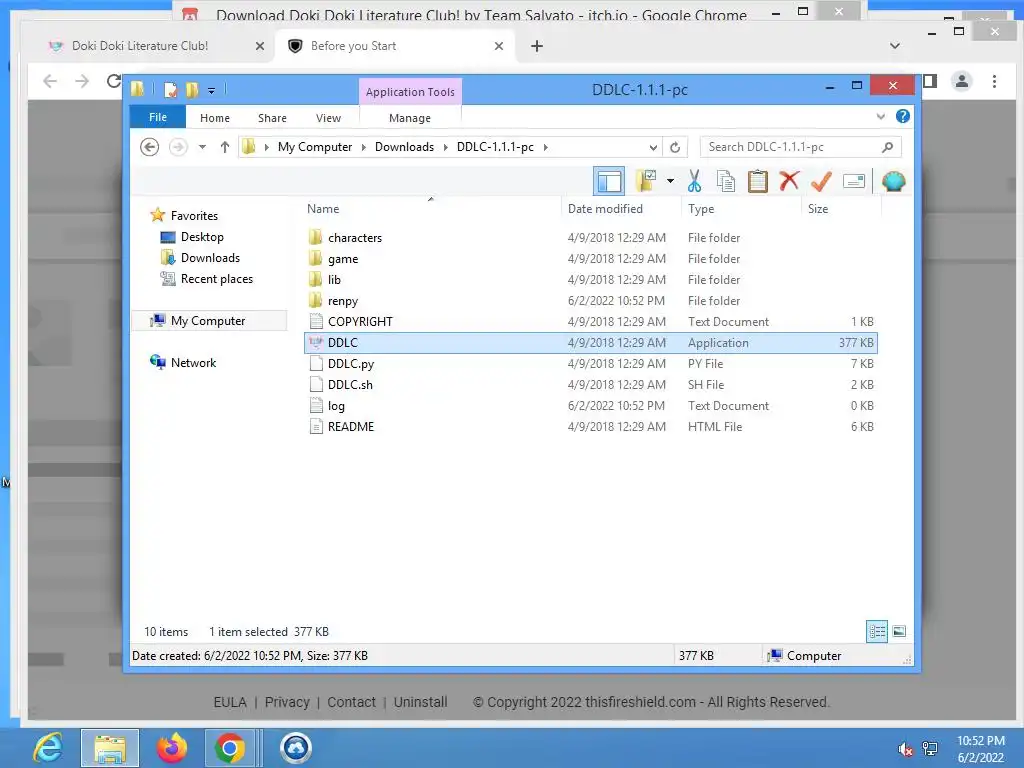Click the Copy documents icon
The width and height of the screenshot is (1024, 768).
coord(726,181)
